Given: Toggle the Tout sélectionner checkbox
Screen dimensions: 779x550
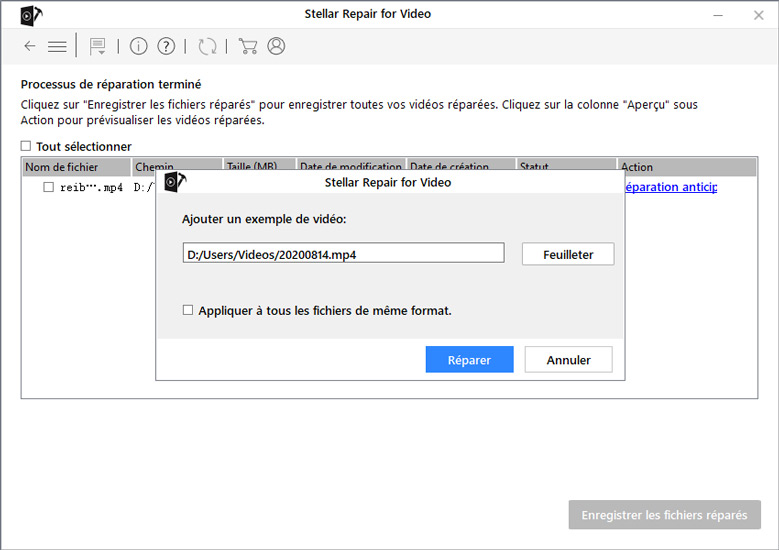Looking at the screenshot, I should [26, 146].
